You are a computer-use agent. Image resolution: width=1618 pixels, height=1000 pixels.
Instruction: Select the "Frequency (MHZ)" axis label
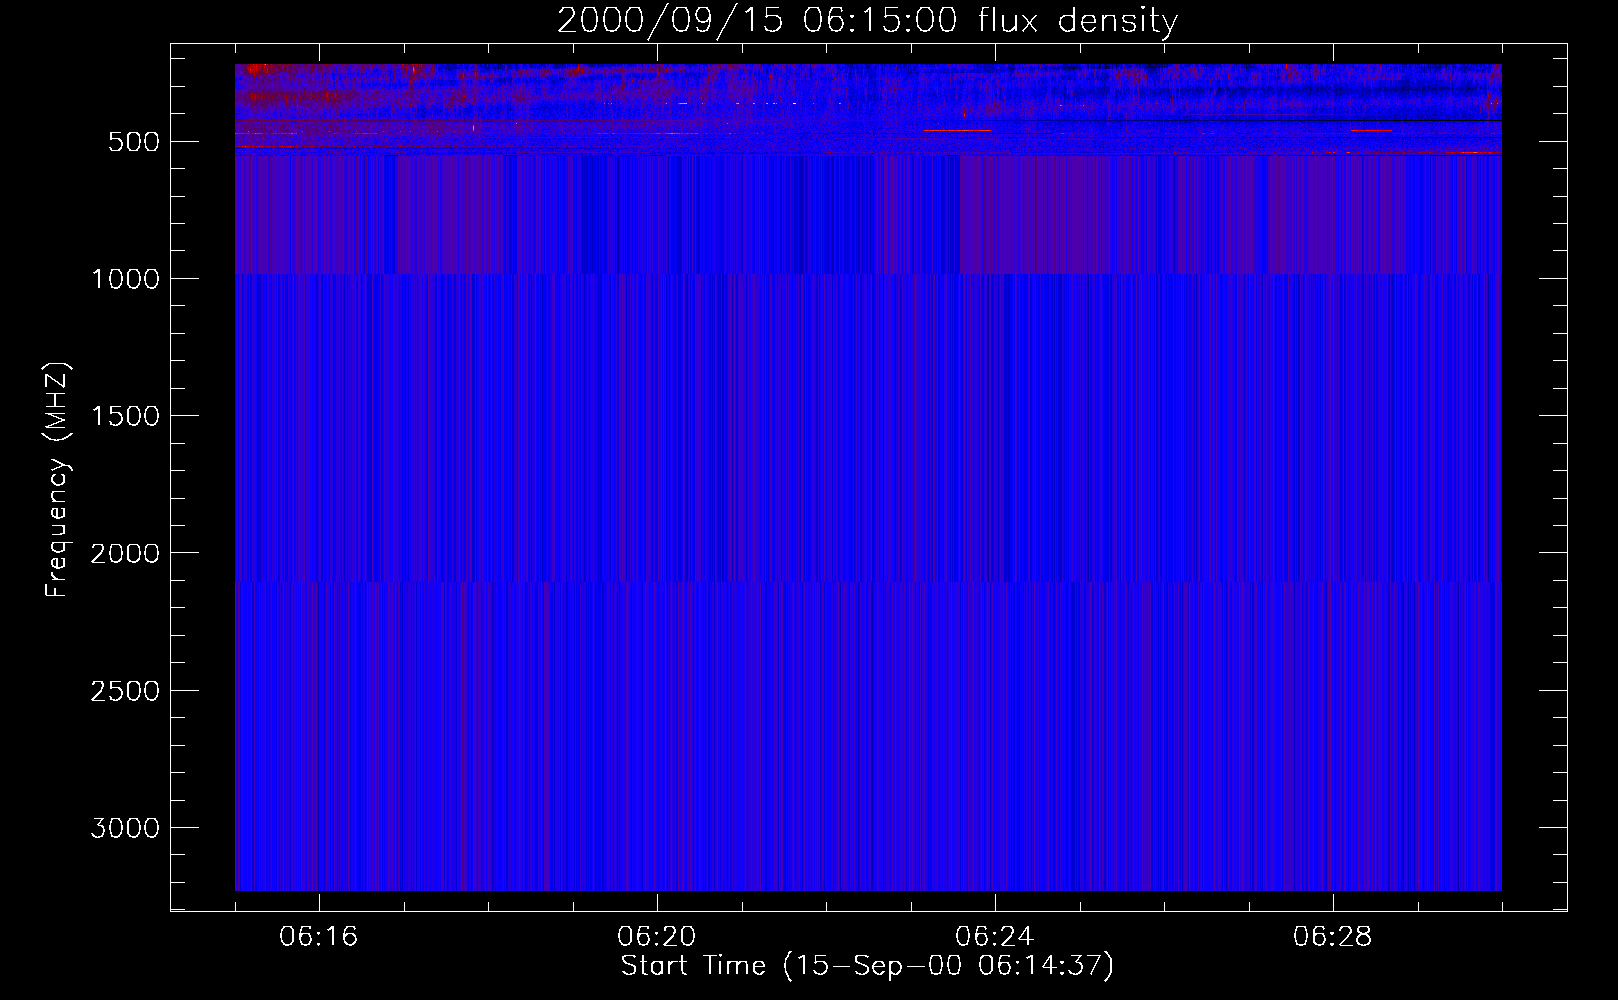57,480
